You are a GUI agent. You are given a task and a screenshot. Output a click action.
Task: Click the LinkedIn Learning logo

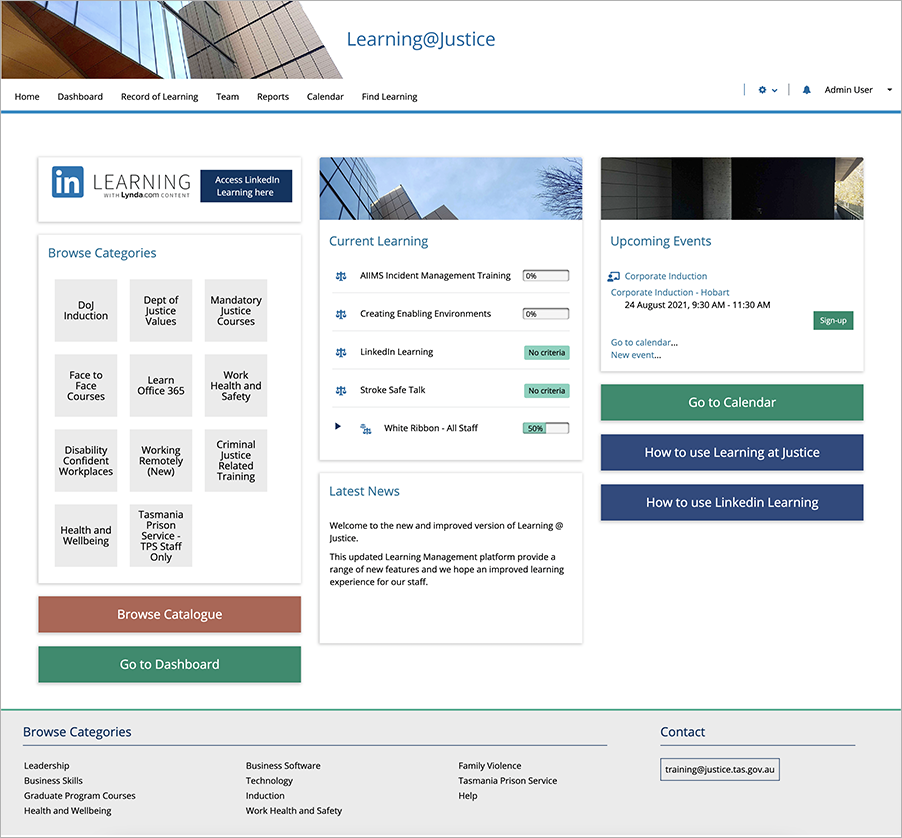pyautogui.click(x=121, y=183)
